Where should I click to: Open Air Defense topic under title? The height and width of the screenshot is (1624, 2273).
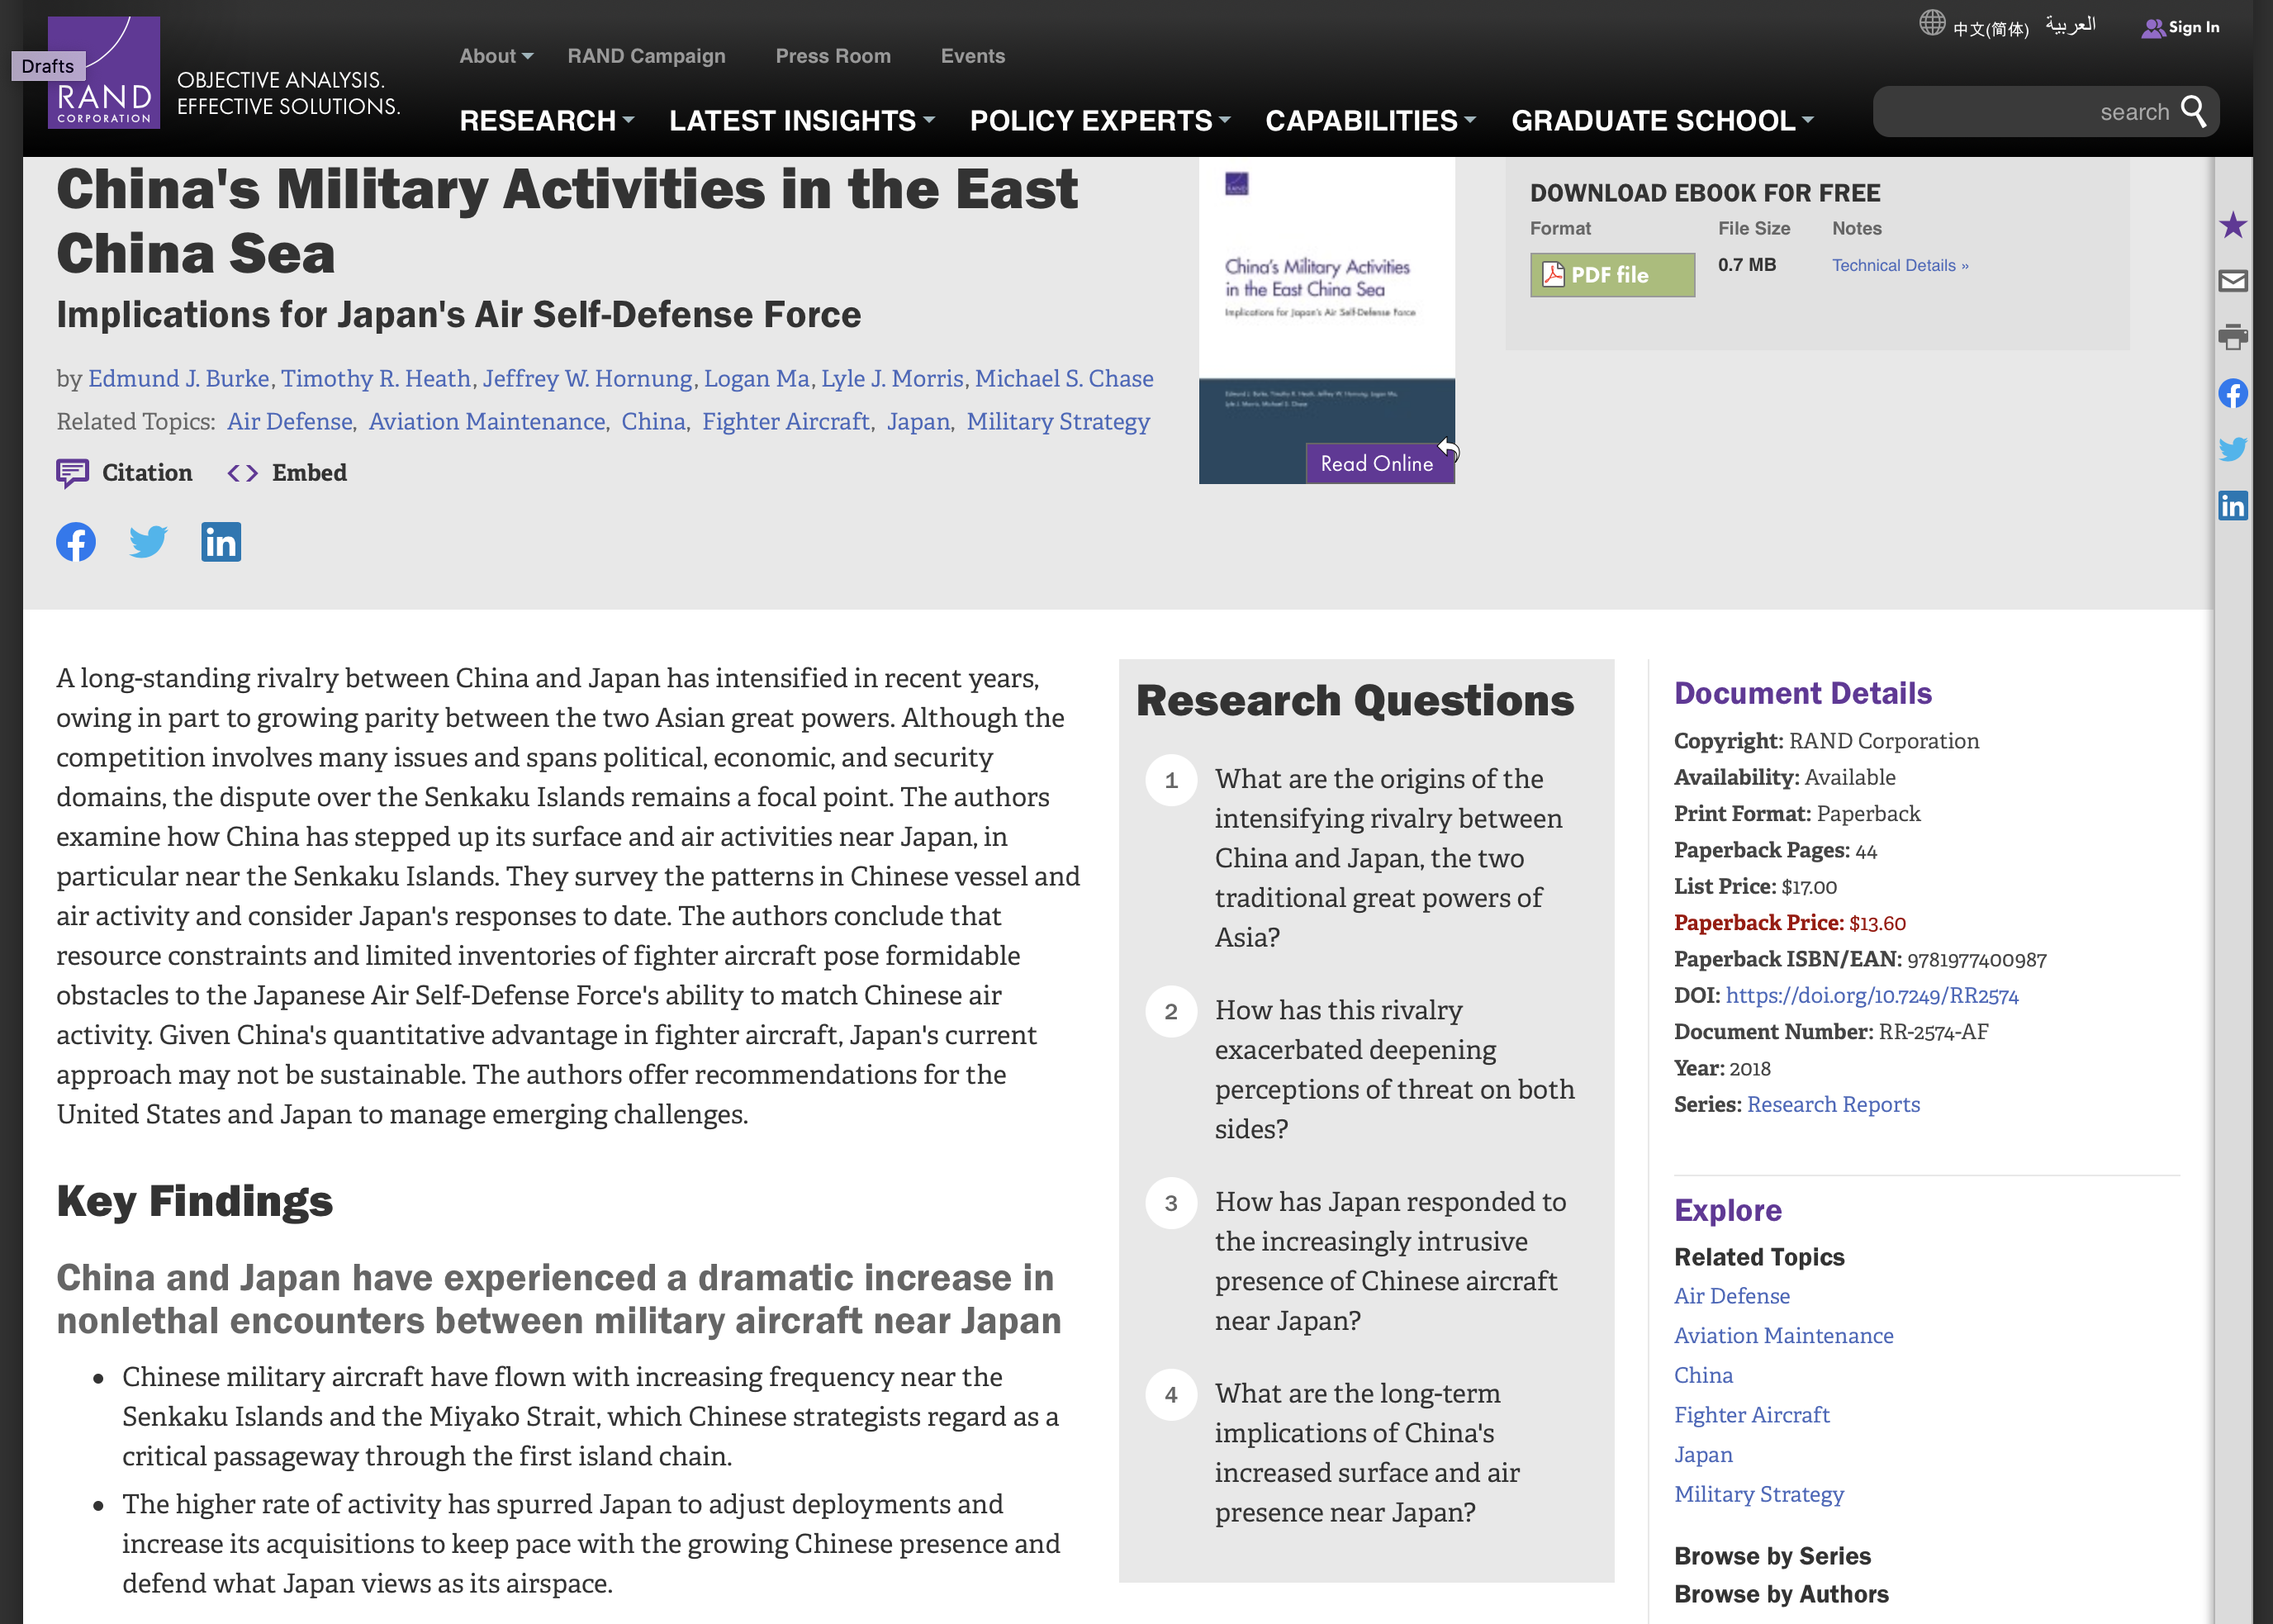[290, 421]
